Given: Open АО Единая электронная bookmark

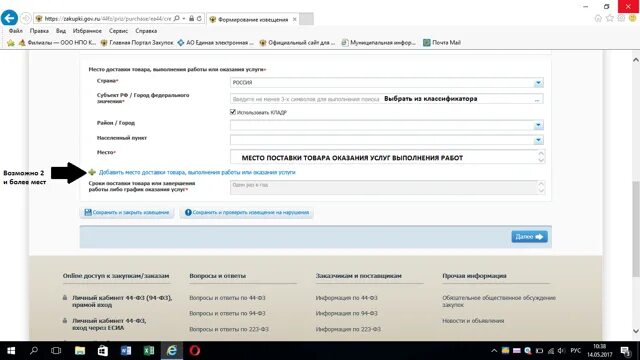Looking at the screenshot, I should [x=216, y=42].
